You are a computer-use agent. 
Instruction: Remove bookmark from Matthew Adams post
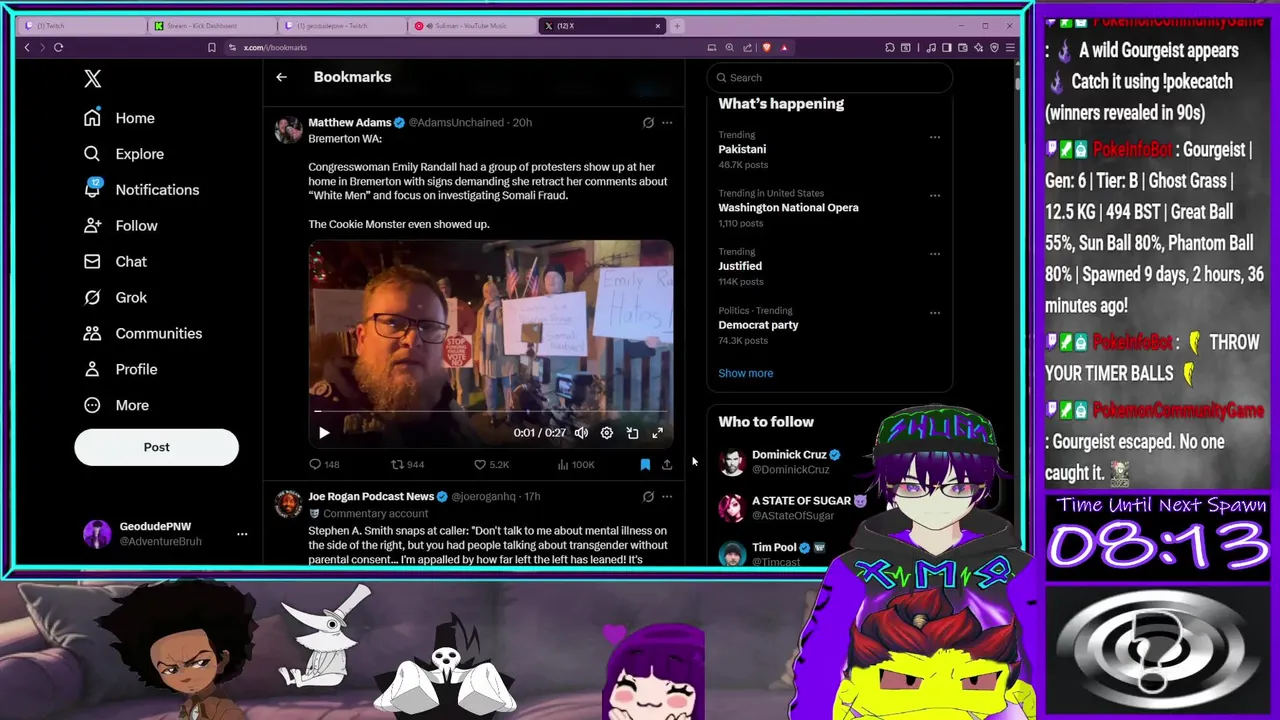click(x=645, y=464)
